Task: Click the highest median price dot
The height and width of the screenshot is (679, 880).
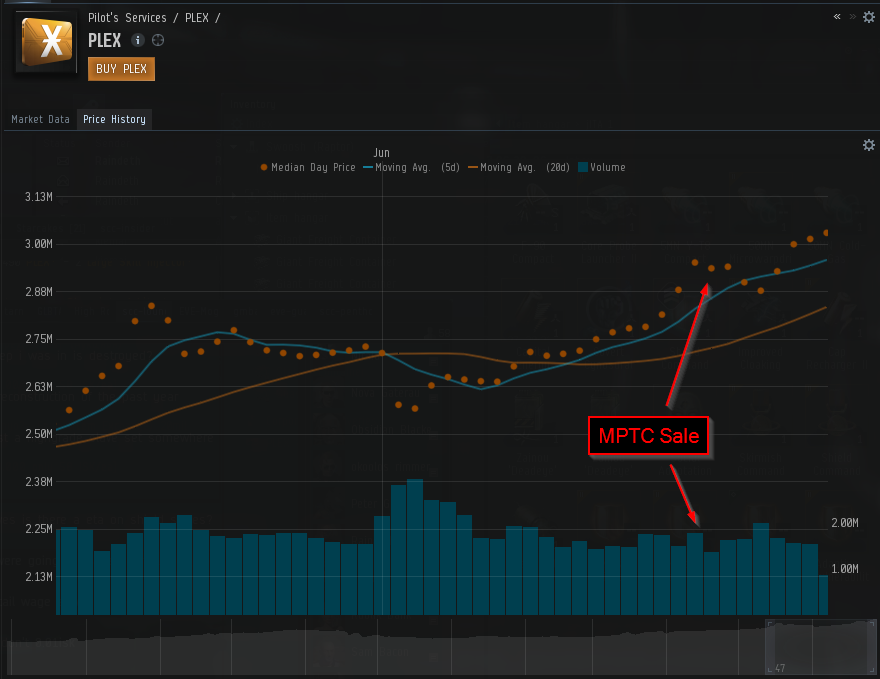Action: tap(826, 232)
